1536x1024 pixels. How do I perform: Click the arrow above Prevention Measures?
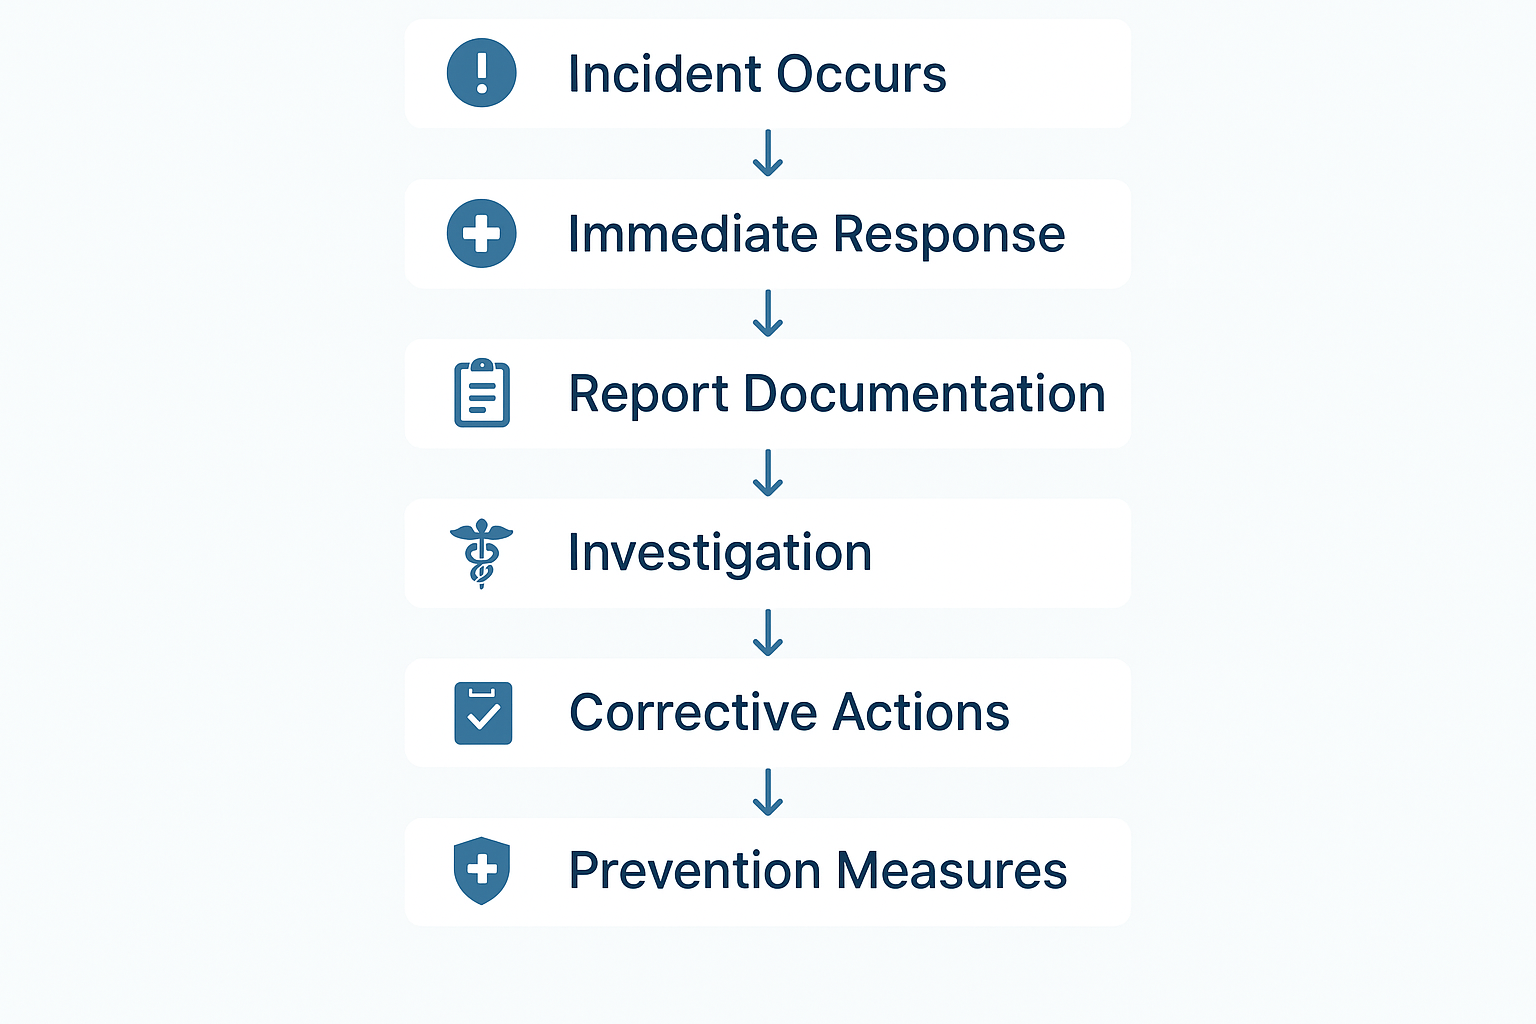tap(767, 792)
